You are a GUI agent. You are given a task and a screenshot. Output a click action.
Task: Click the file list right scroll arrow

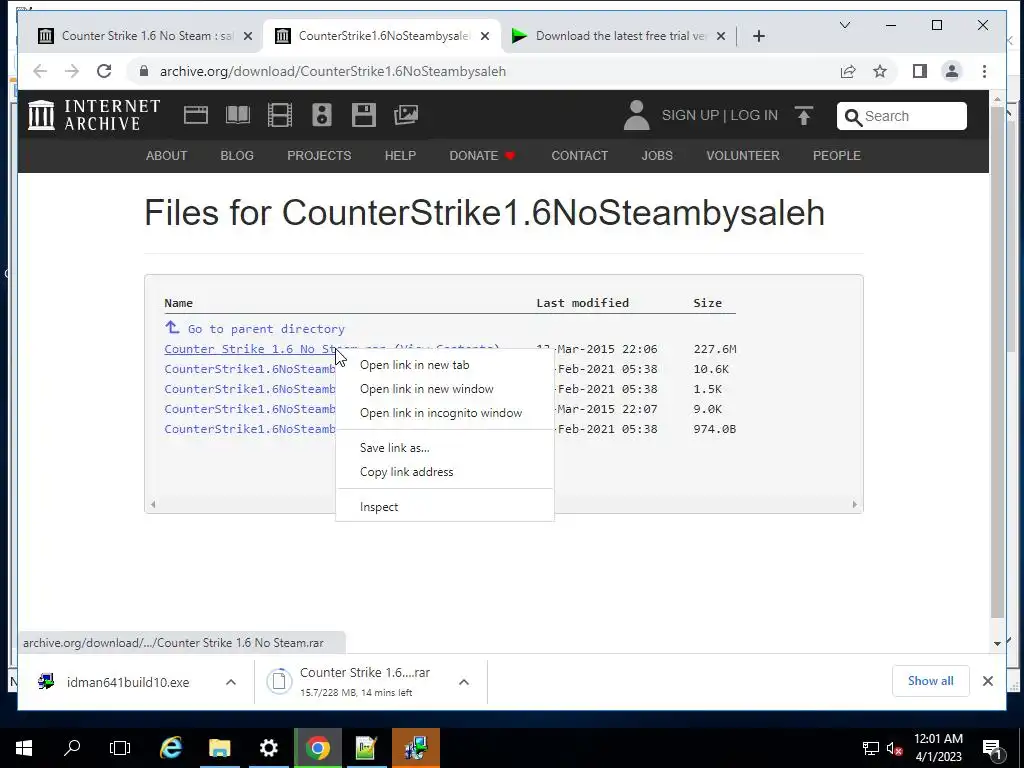click(854, 504)
